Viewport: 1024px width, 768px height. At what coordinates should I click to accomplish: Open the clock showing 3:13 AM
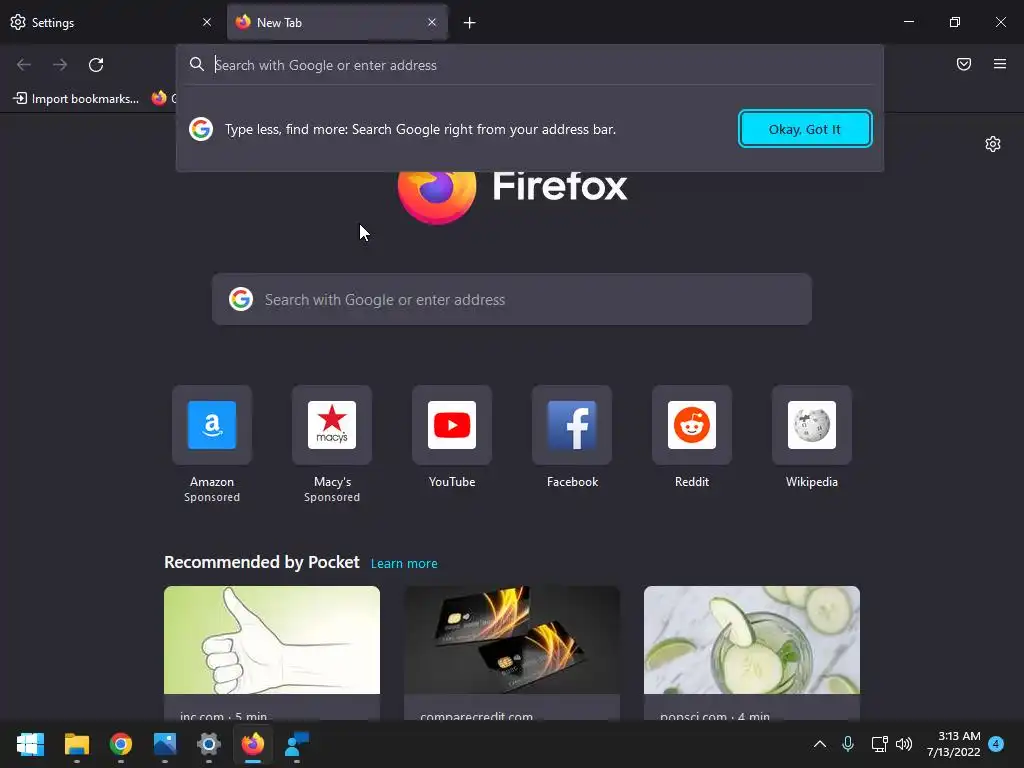pyautogui.click(x=953, y=744)
